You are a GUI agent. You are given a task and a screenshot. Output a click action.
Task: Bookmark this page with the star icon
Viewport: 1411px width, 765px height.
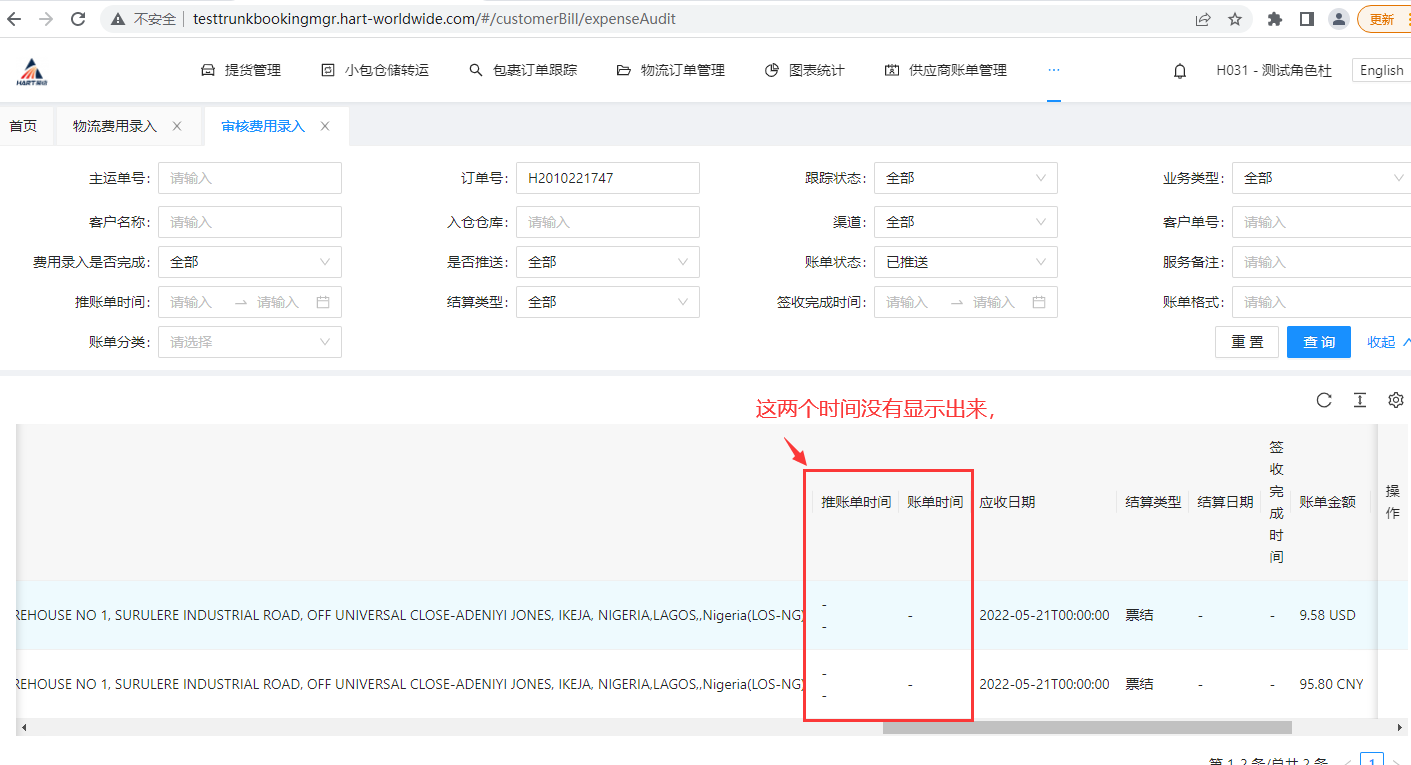coord(1235,19)
